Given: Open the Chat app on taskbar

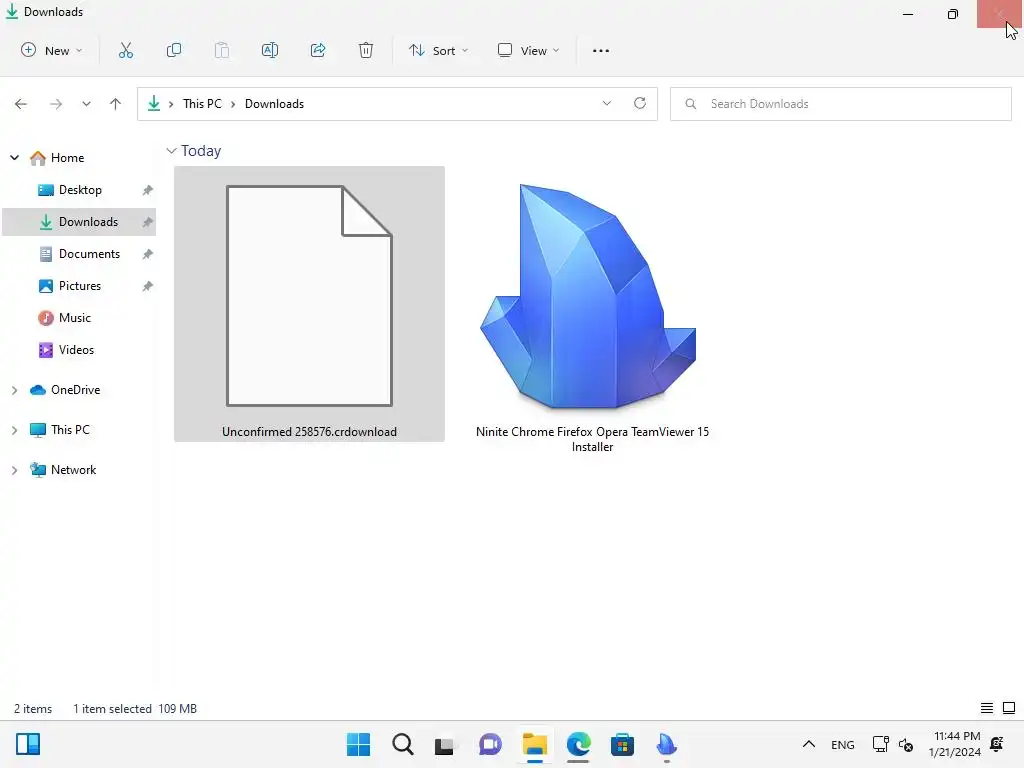Looking at the screenshot, I should click(x=490, y=744).
